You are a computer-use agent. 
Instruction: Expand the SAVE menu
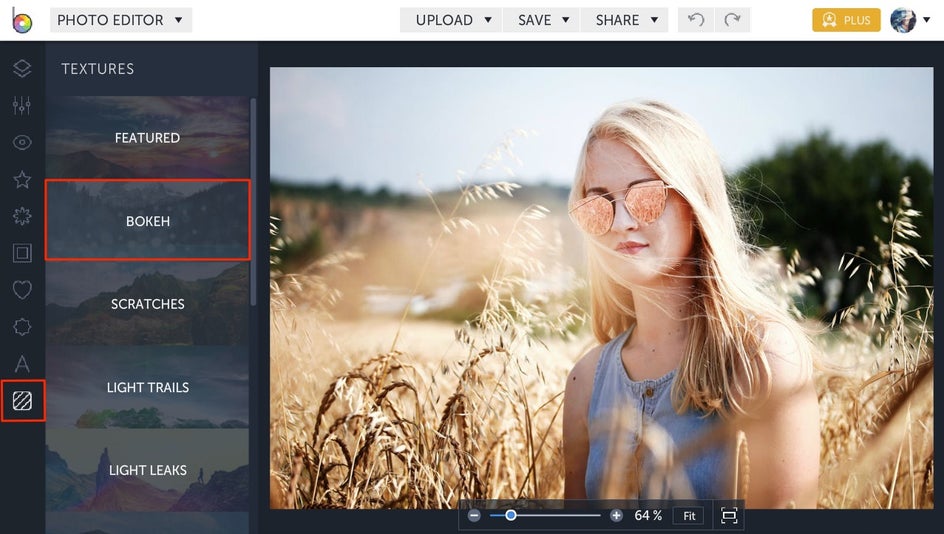(x=541, y=20)
